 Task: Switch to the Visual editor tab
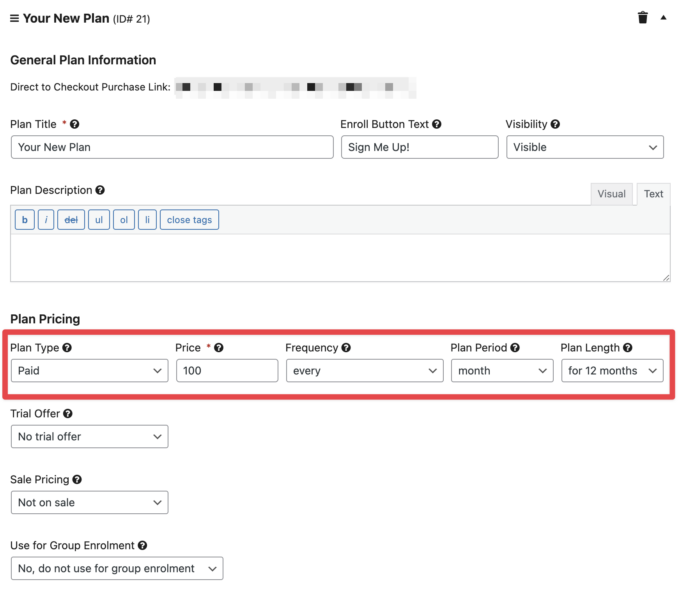[611, 194]
